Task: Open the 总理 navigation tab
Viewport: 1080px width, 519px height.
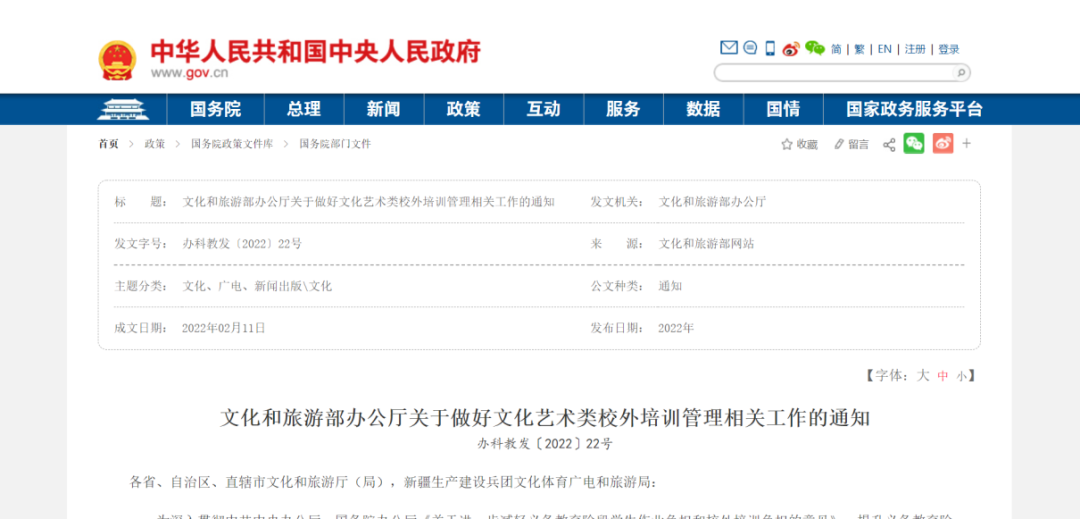Action: pos(304,109)
